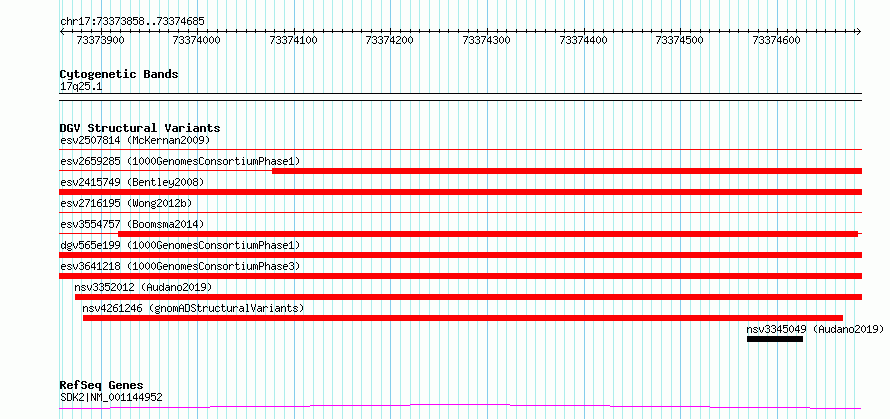
Task: Click the thin red esv2716195 line
Action: coord(460,212)
